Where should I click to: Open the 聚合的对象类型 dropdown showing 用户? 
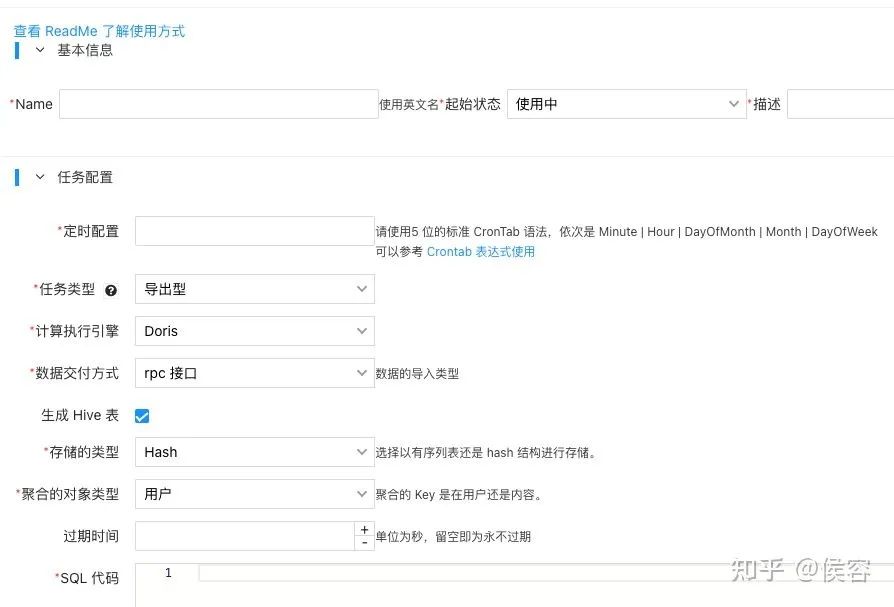[x=255, y=494]
